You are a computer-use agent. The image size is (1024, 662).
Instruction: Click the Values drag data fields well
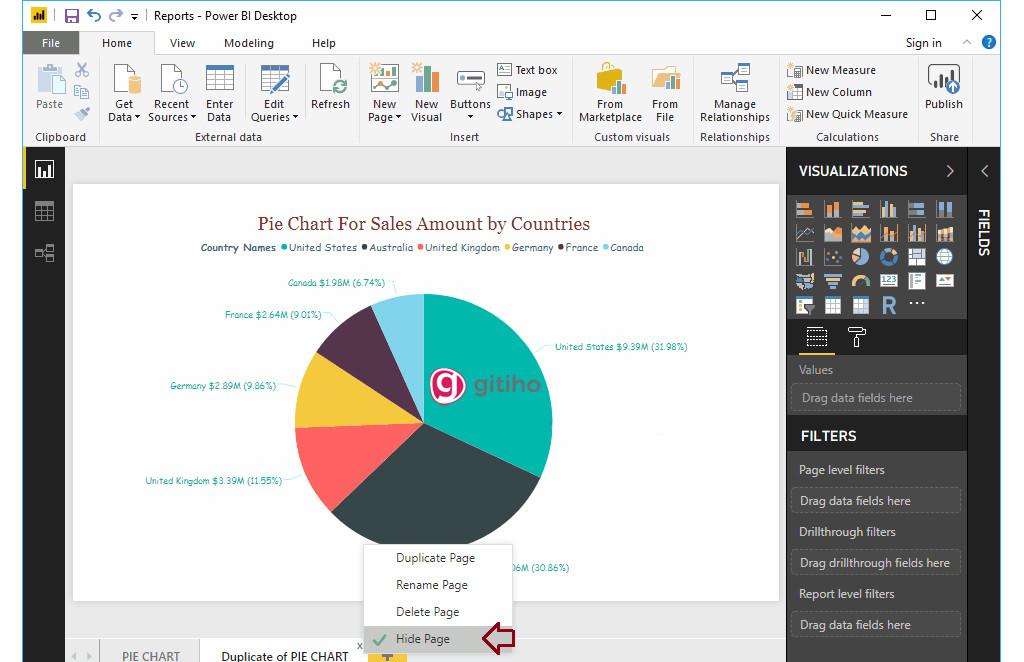(x=876, y=398)
